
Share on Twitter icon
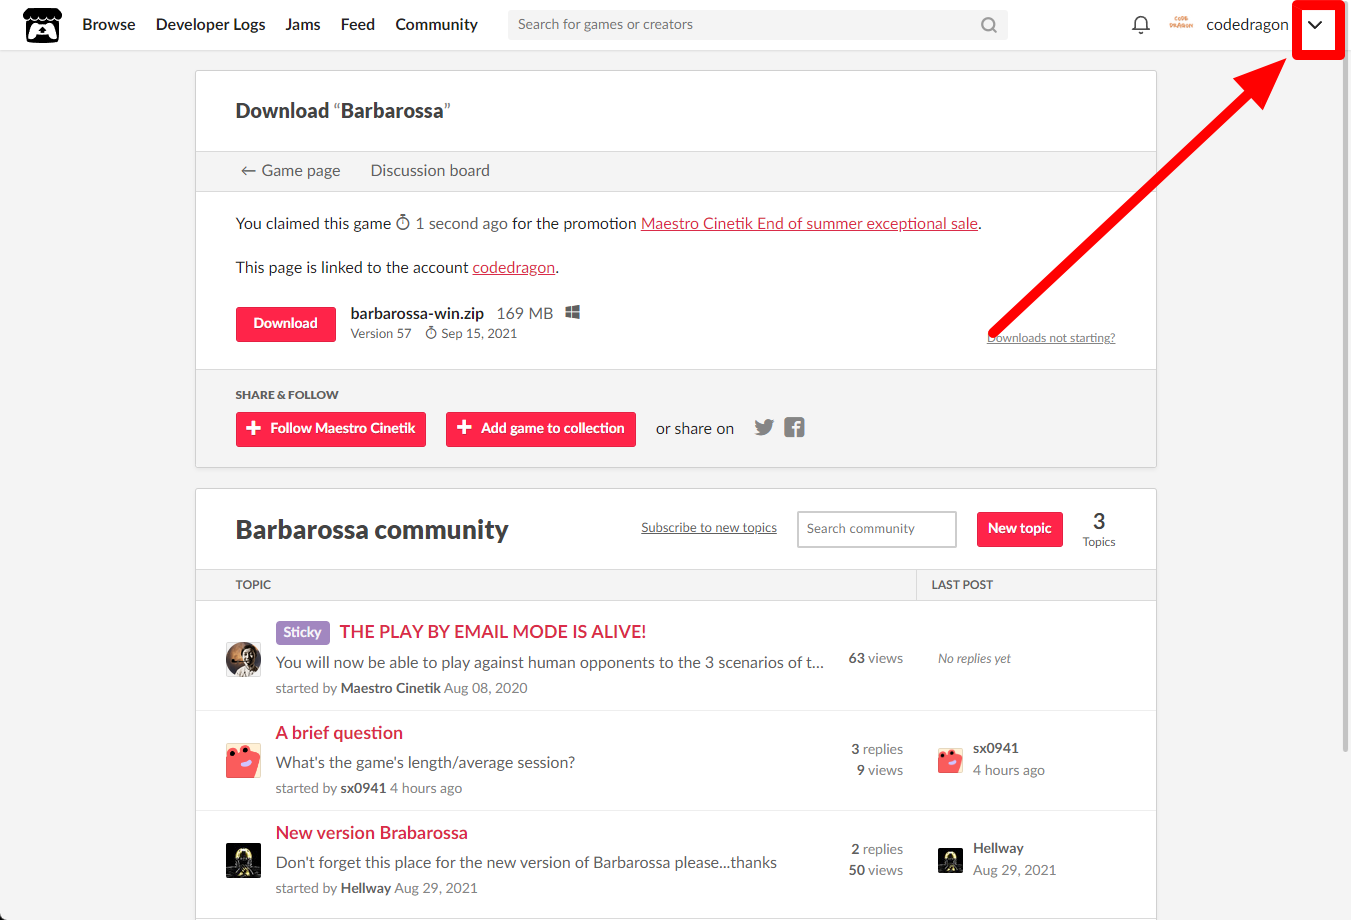[x=764, y=428]
